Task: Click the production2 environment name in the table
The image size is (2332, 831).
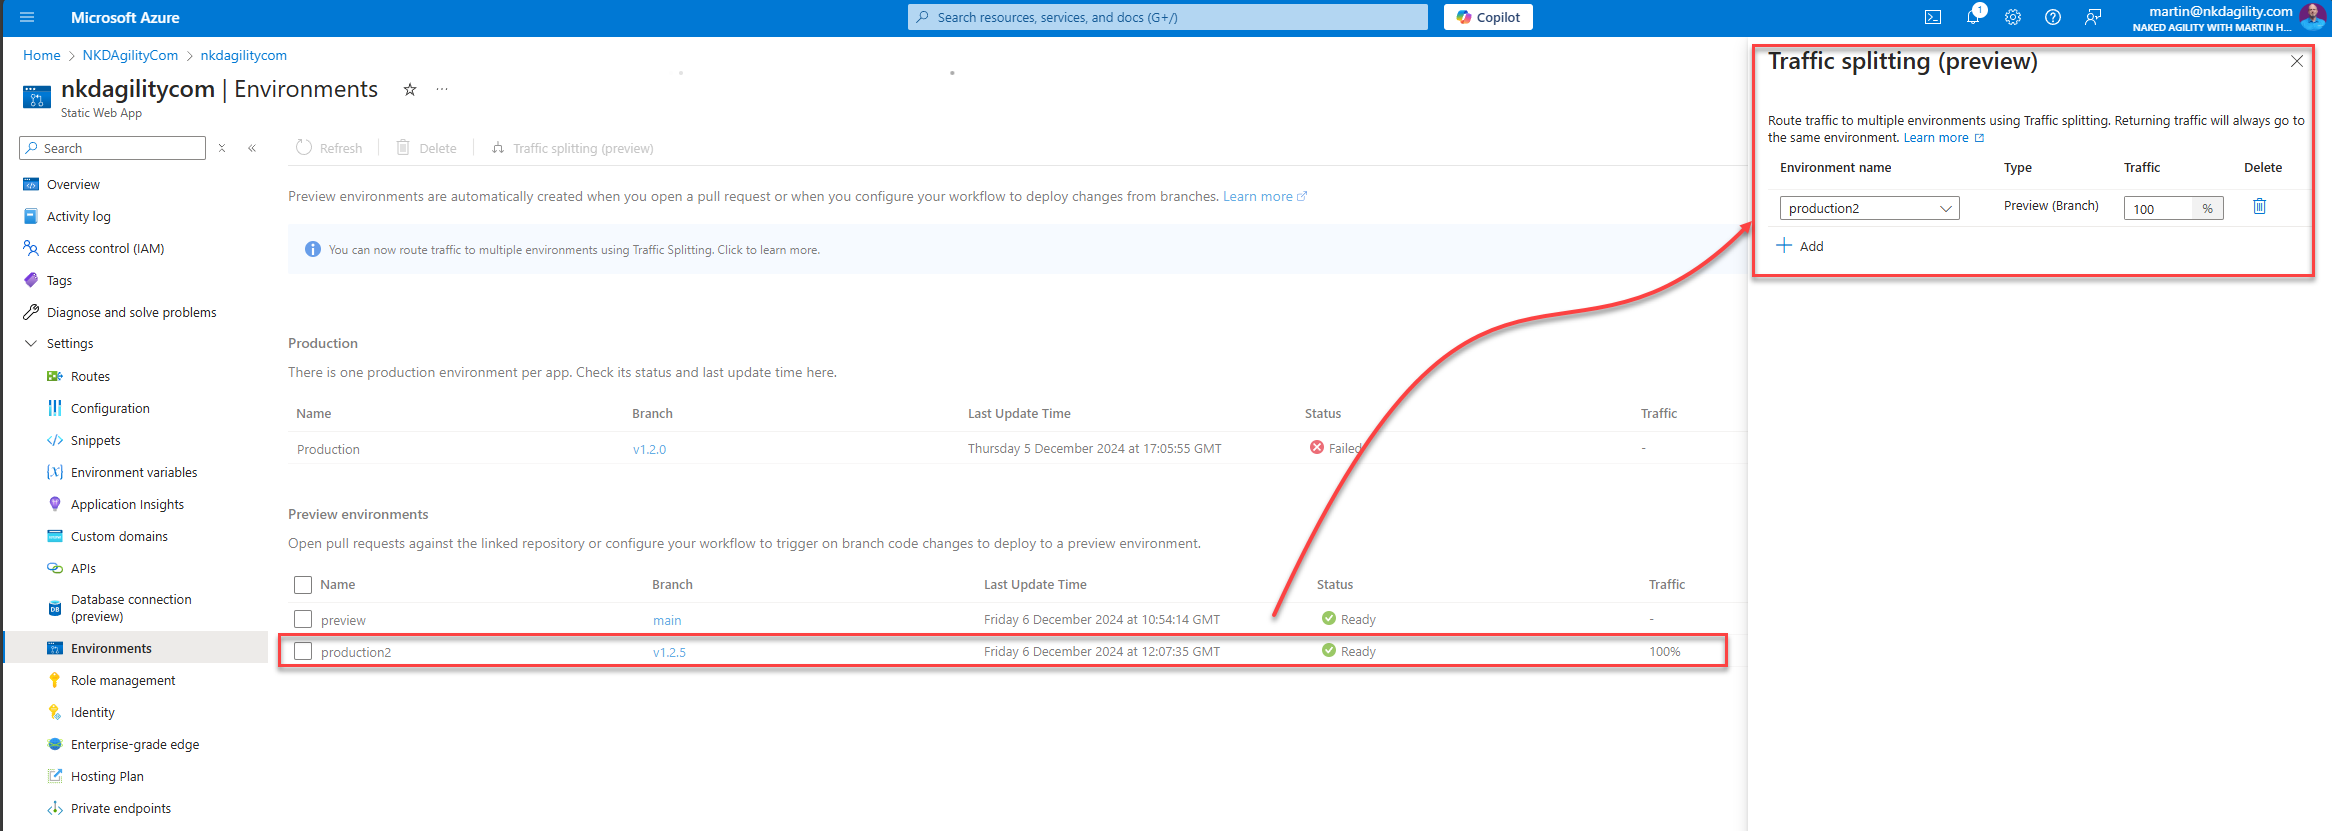Action: point(356,652)
